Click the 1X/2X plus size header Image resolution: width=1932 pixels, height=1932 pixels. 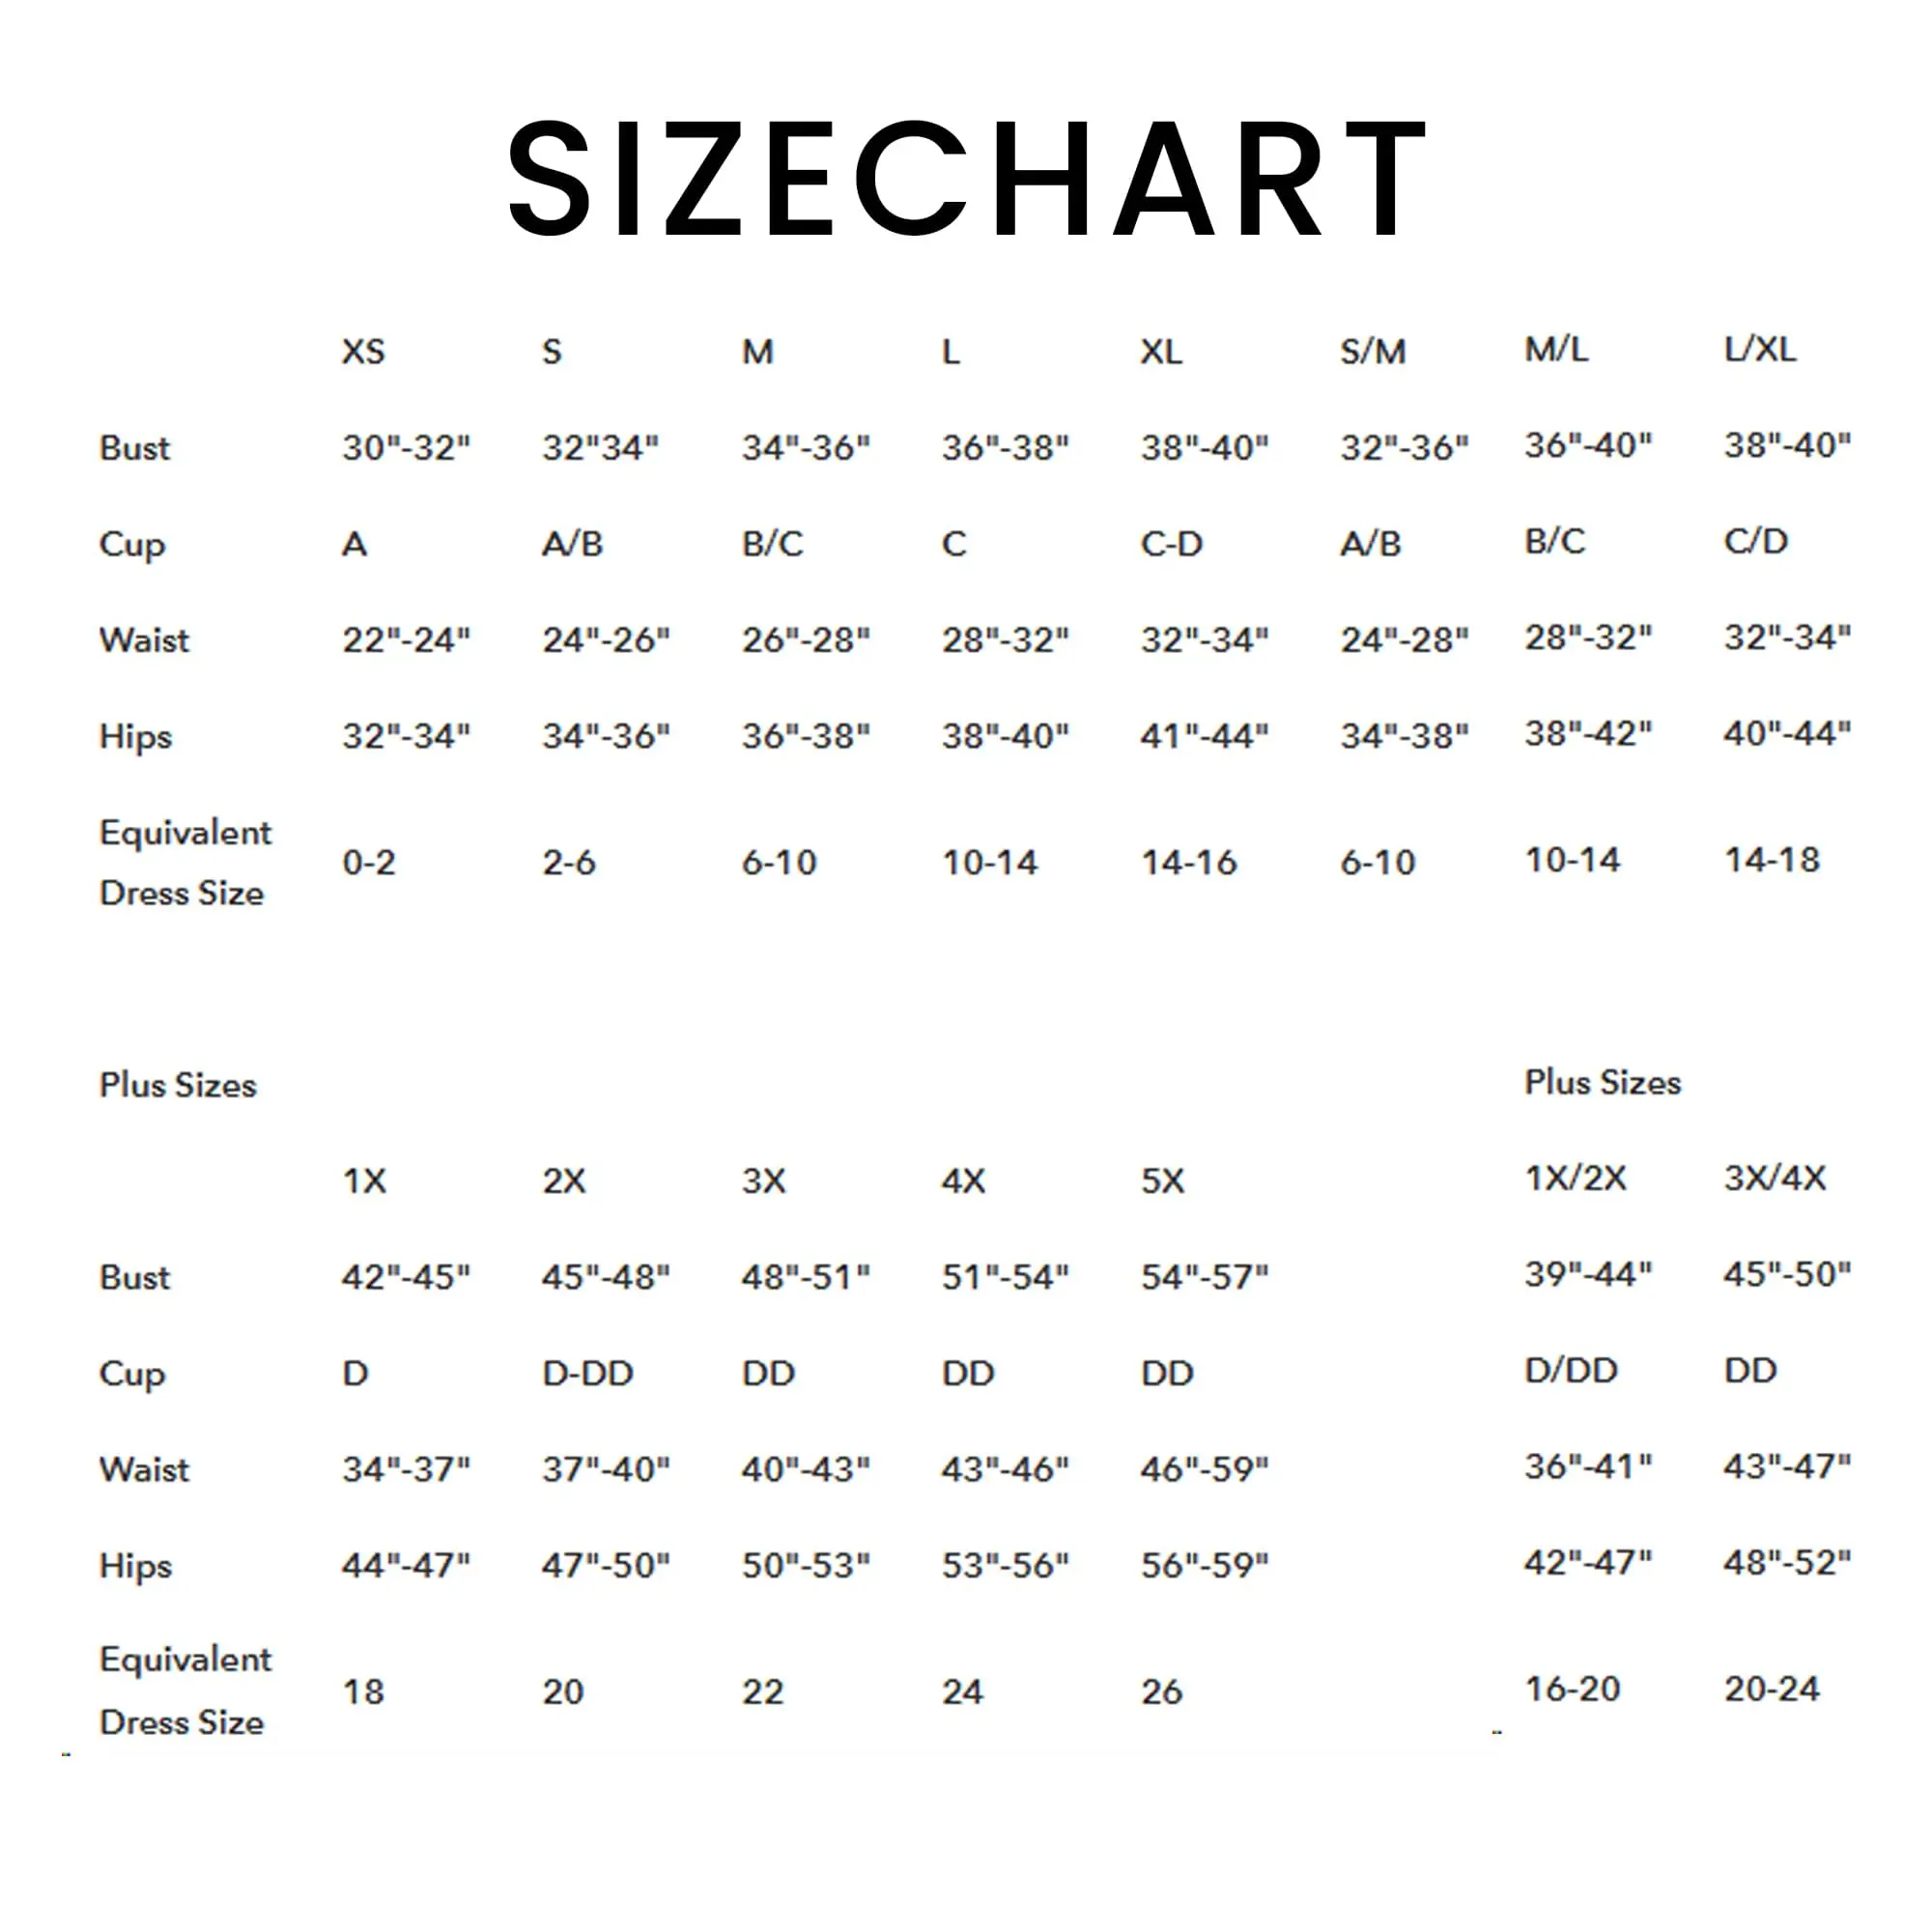pos(1575,1178)
